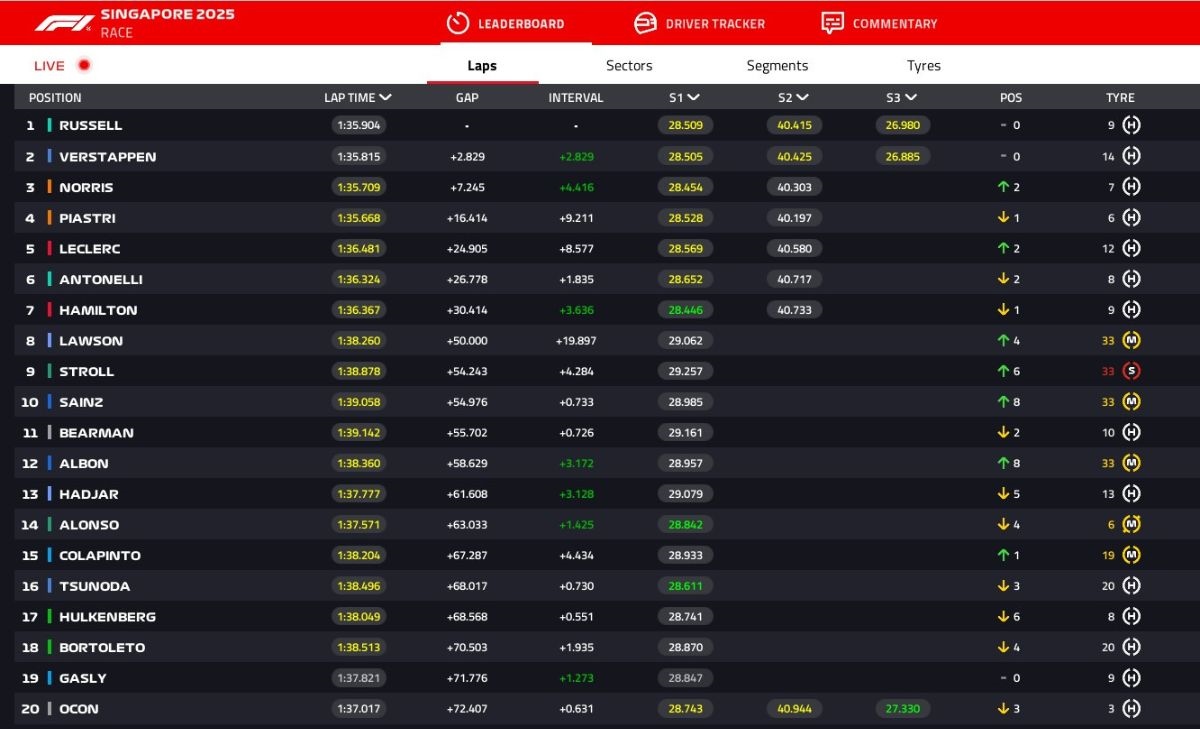Click Norris's green position gain arrow

1002,187
